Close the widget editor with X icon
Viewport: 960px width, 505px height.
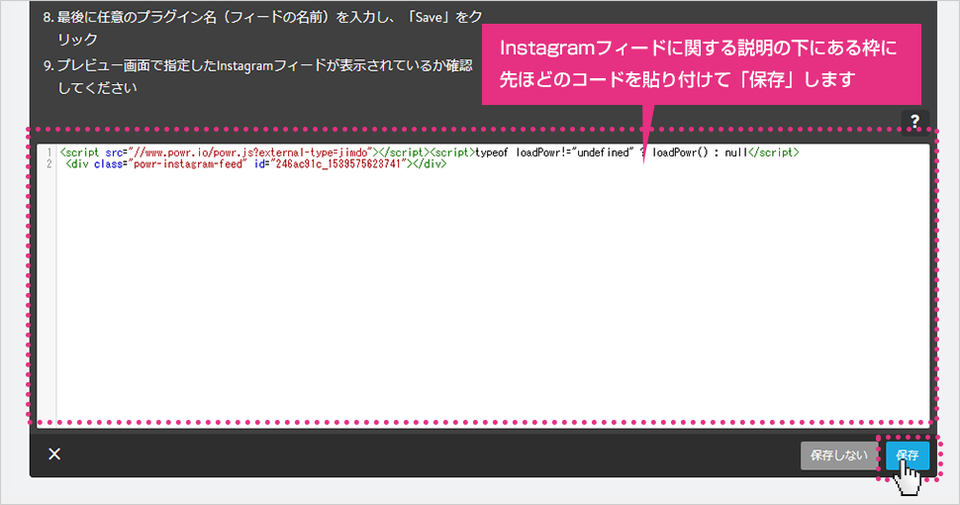pyautogui.click(x=54, y=454)
